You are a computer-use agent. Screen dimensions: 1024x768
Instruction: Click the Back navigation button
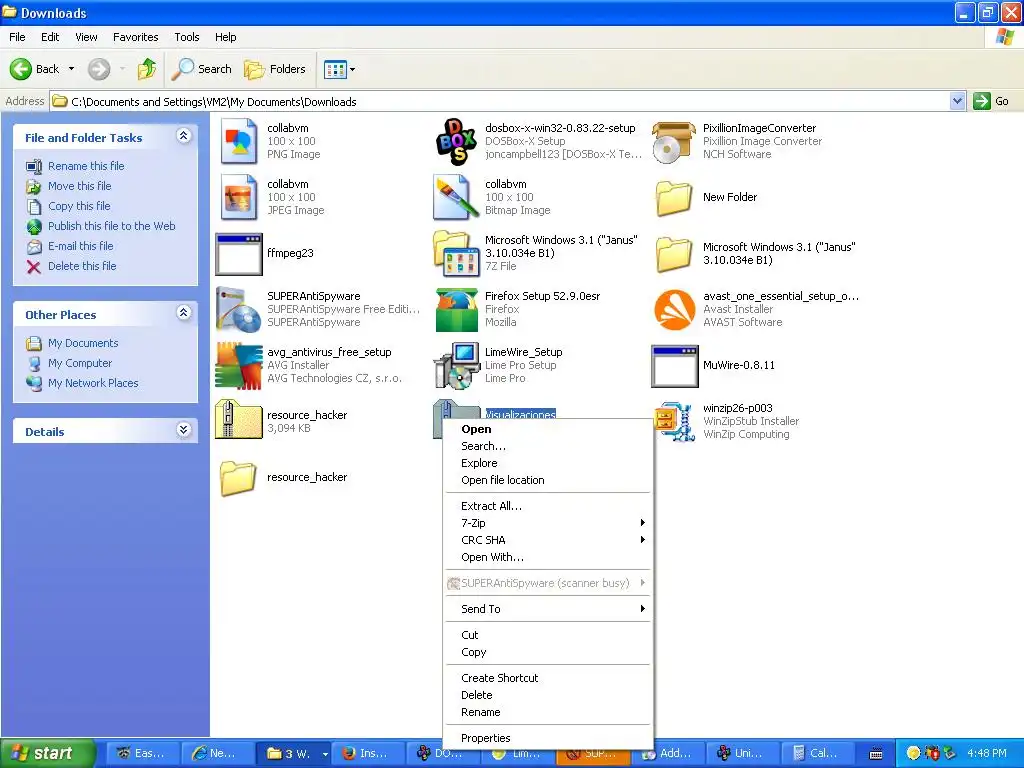[35, 69]
